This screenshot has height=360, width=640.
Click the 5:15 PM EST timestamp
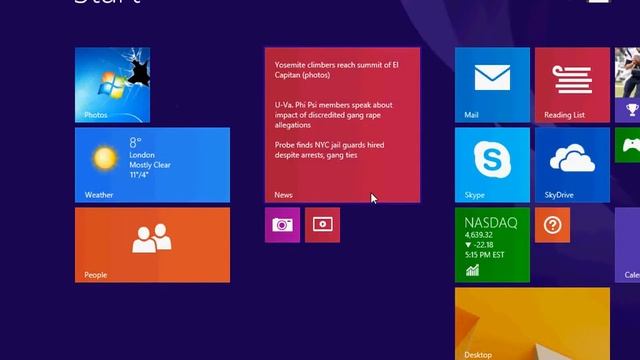click(484, 255)
